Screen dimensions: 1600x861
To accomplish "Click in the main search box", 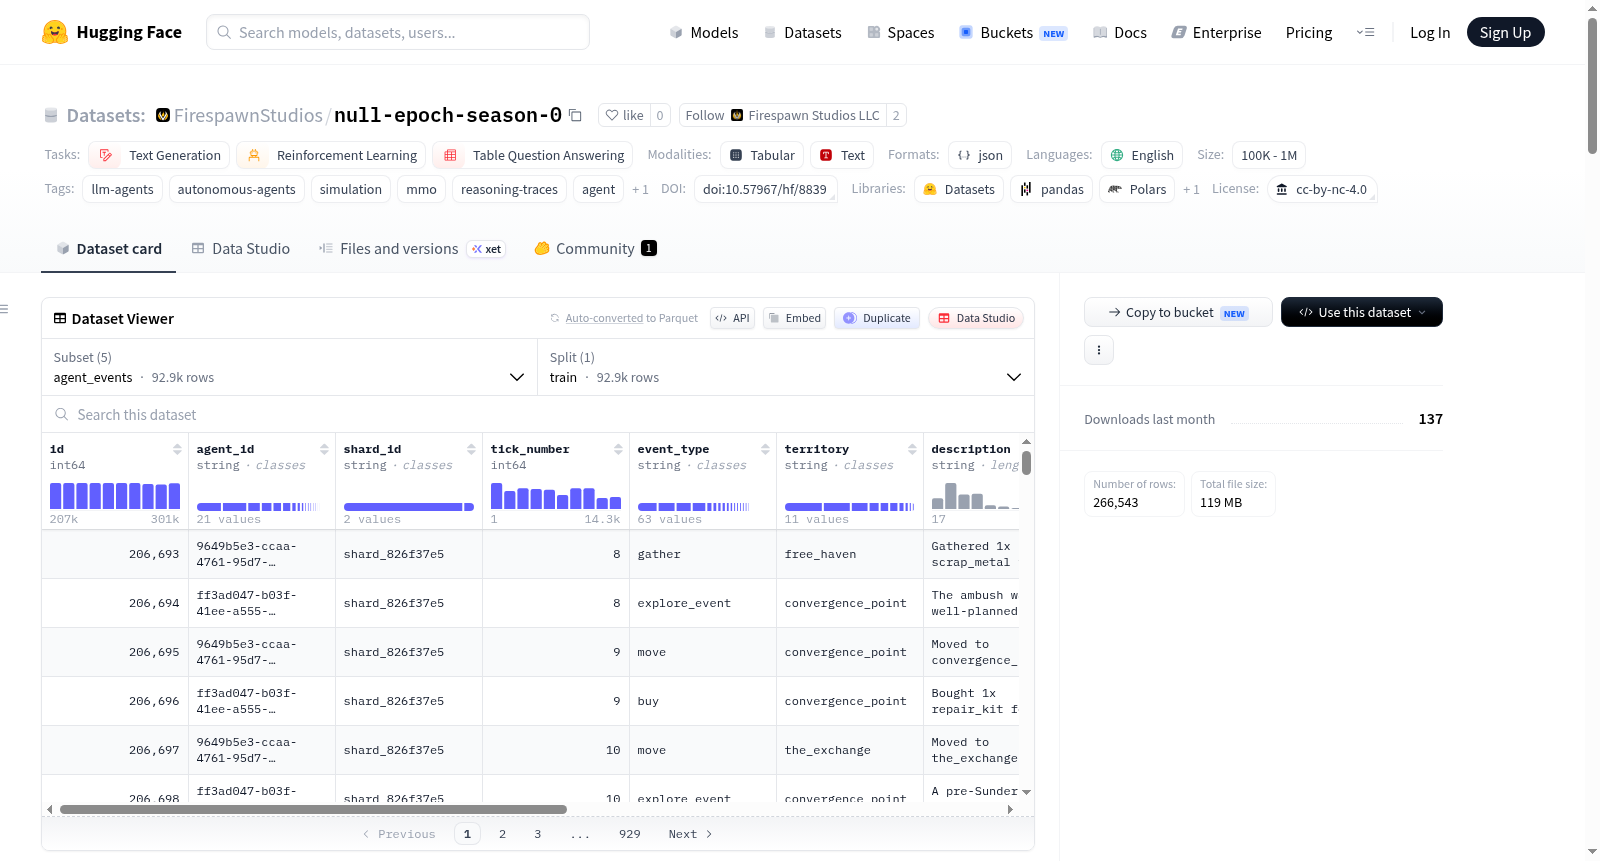I will click(x=398, y=32).
